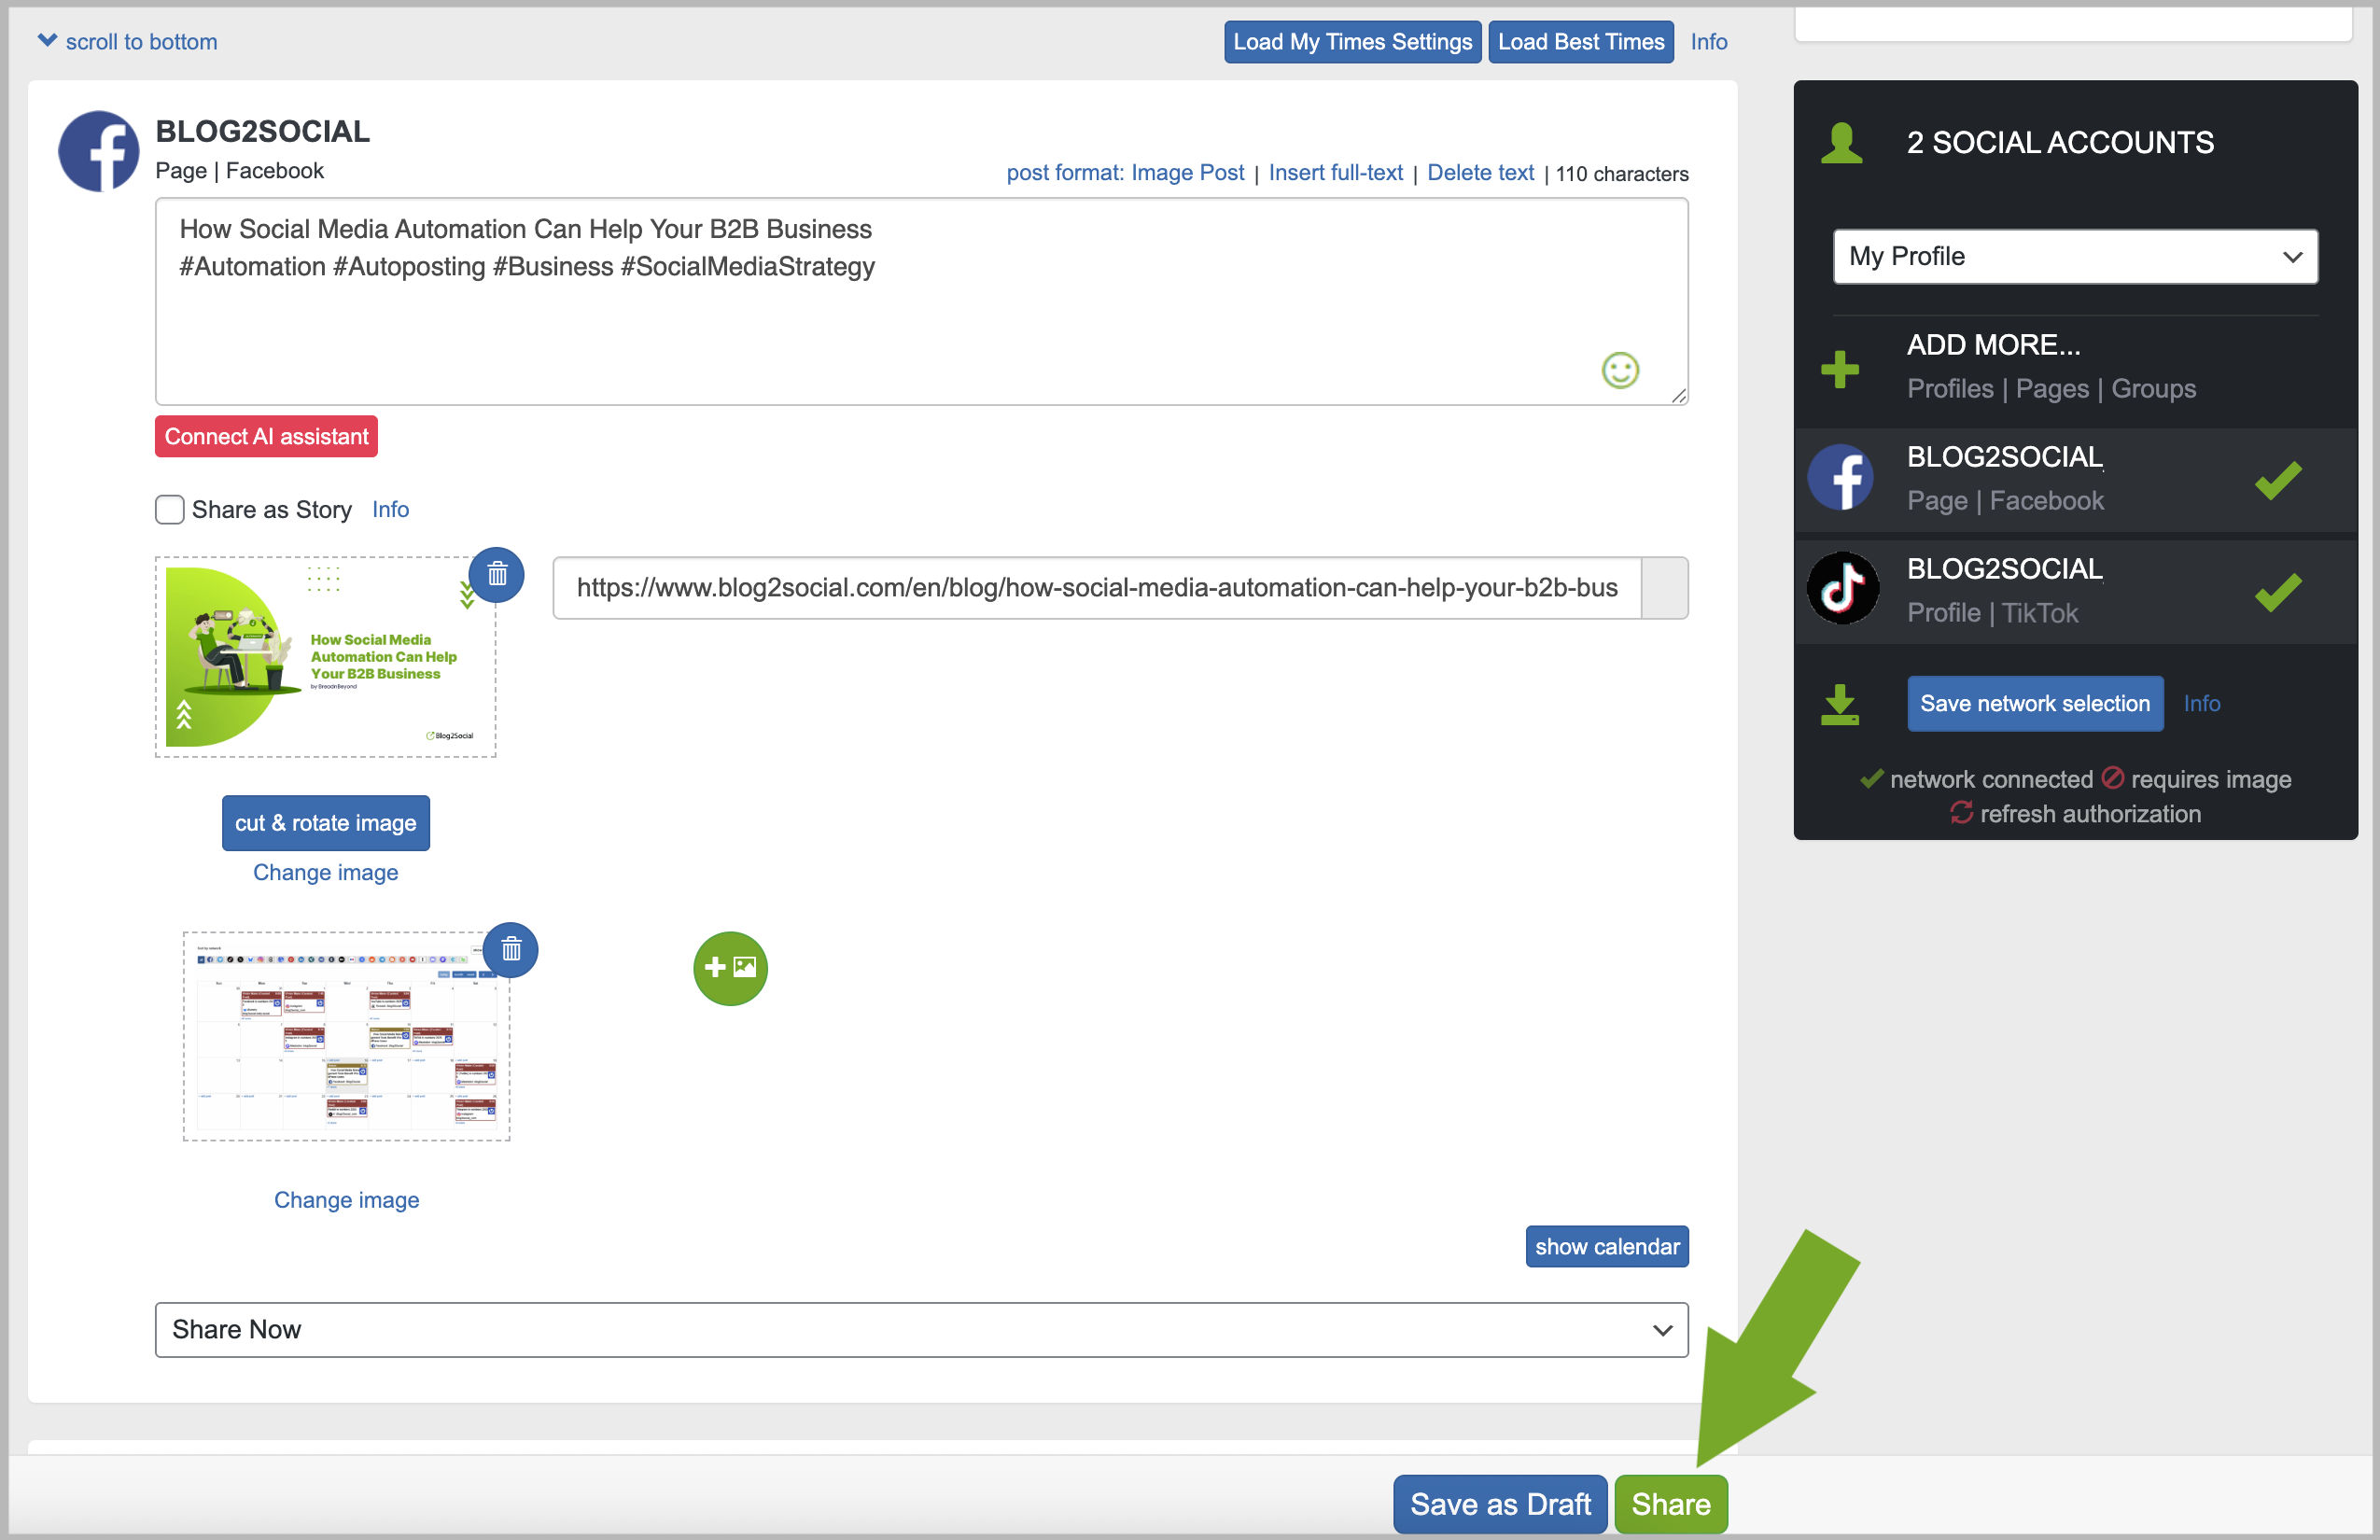The image size is (2380, 1540).
Task: Click Groups link under Add More
Action: [x=2153, y=388]
